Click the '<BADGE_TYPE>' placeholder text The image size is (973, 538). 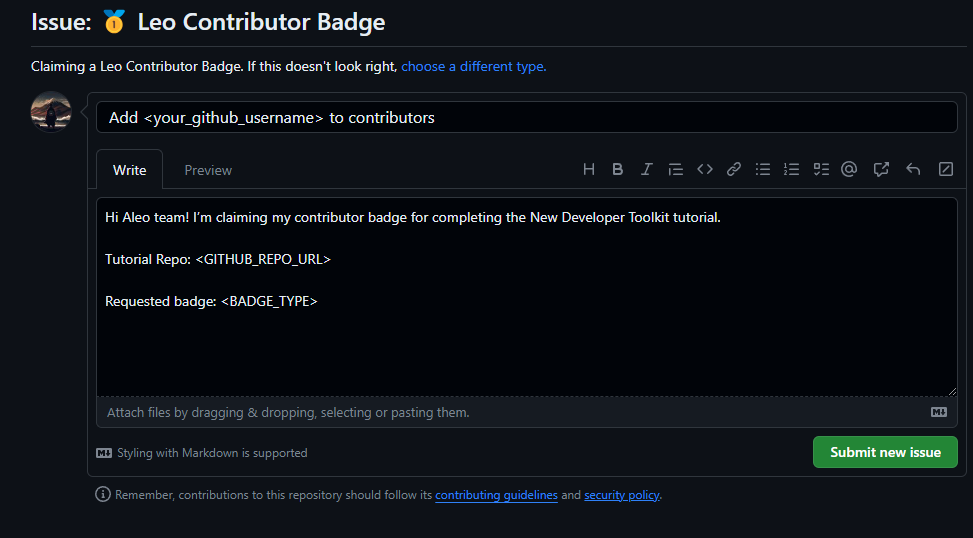click(269, 302)
